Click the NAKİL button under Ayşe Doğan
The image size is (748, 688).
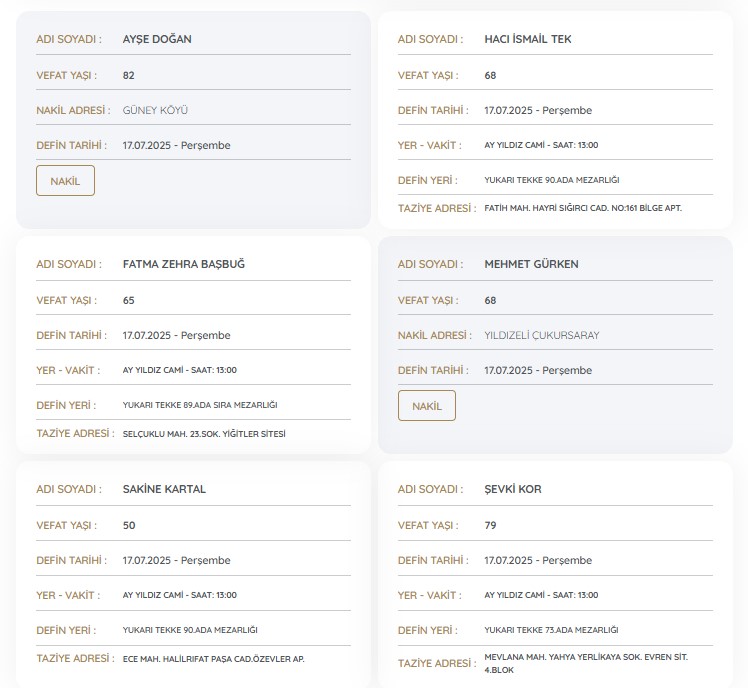click(x=65, y=181)
